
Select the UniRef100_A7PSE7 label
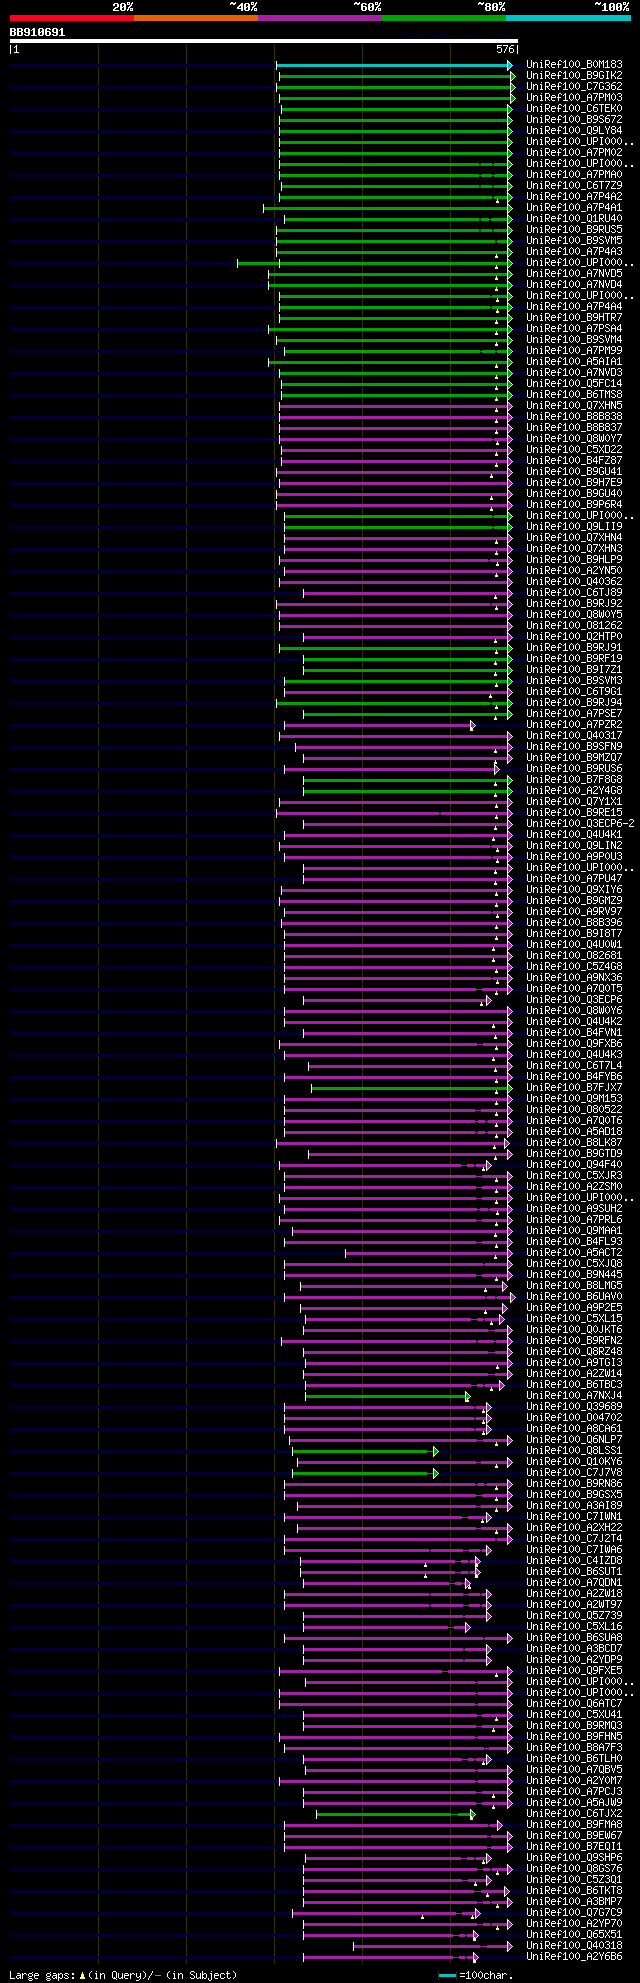click(x=574, y=714)
